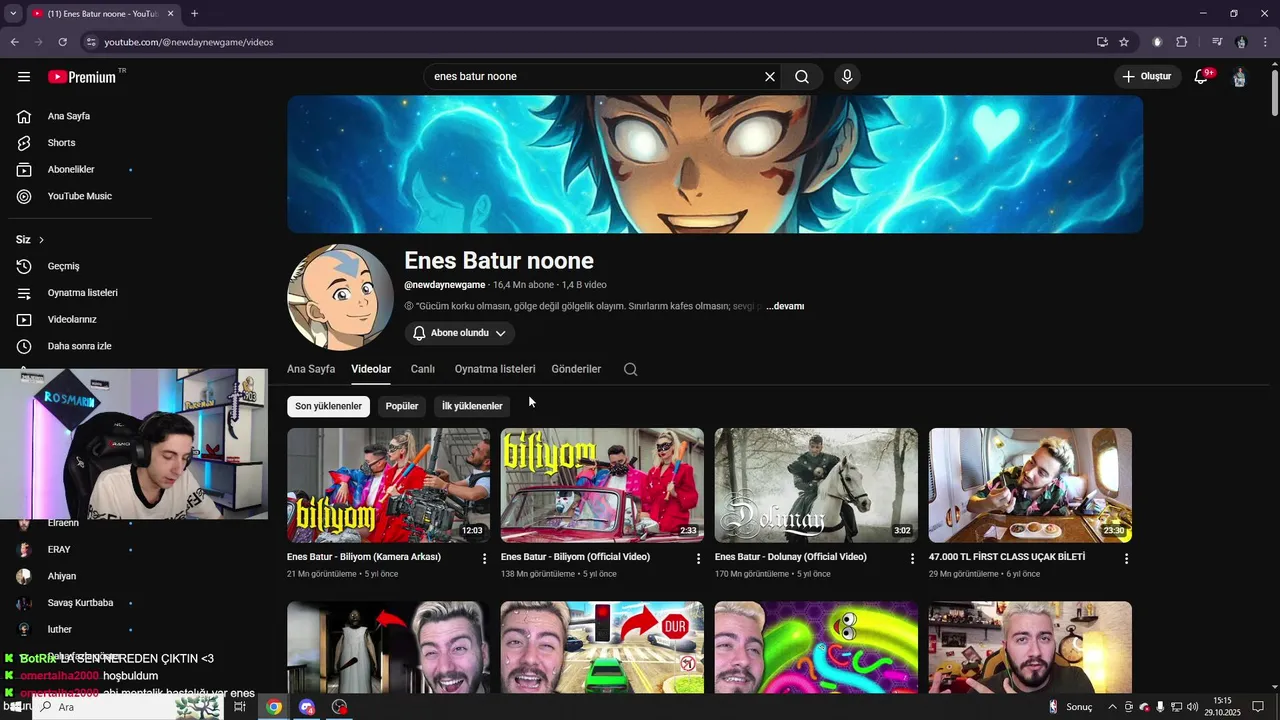1280x720 pixels.
Task: Open Enes Batur - Dolunay video title
Action: 790,557
